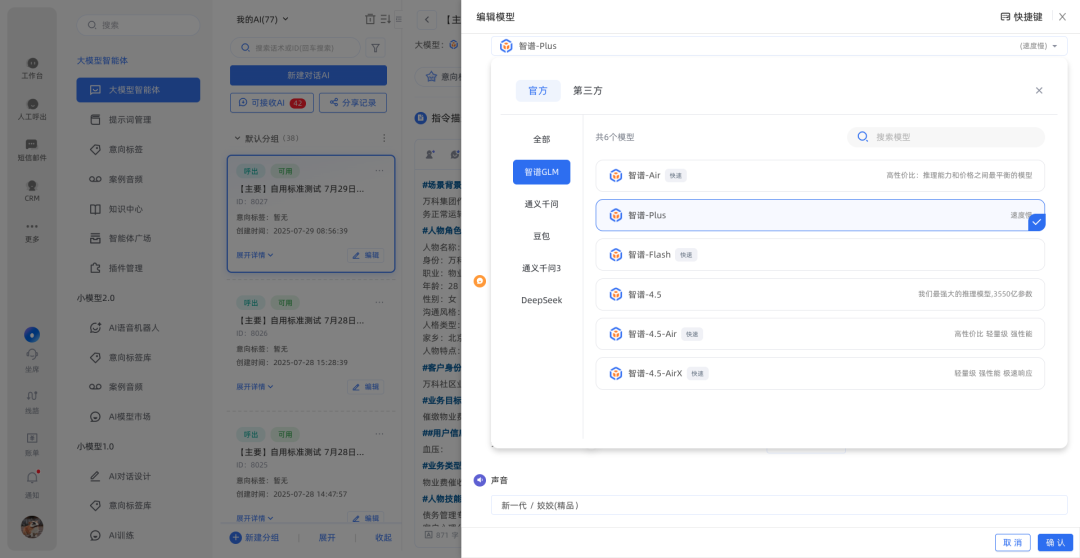Switch to the 第三方 tab

[x=588, y=91]
